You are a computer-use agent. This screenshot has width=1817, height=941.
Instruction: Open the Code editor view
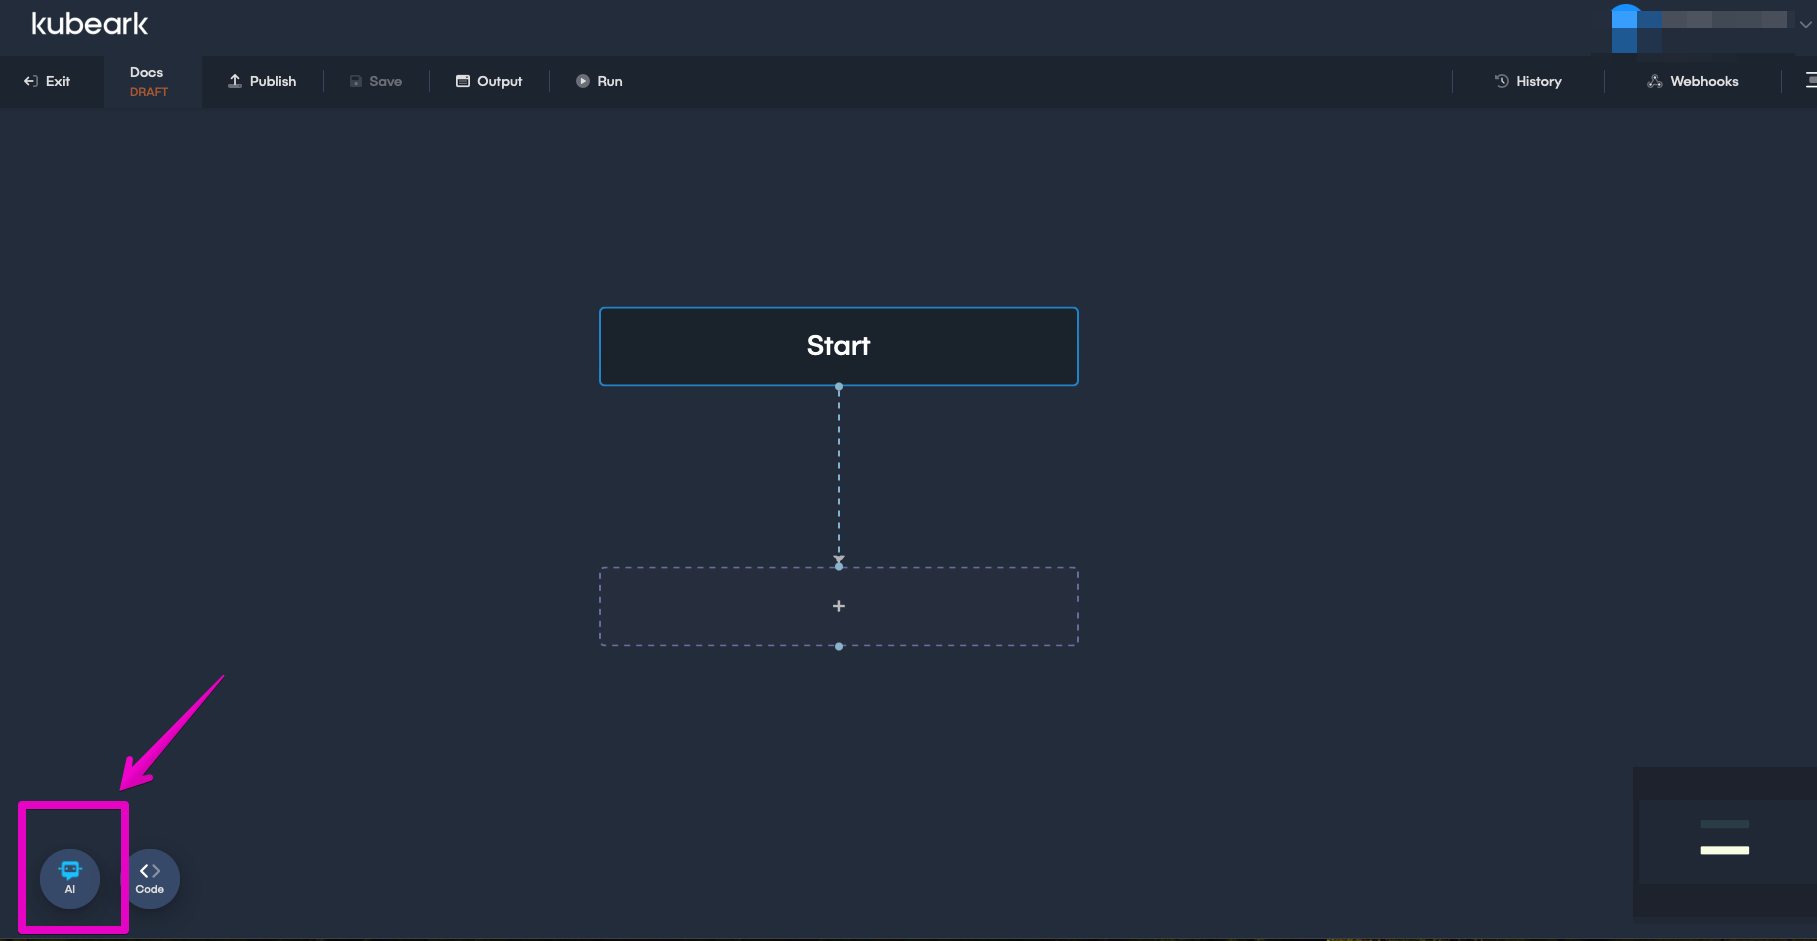coord(150,878)
